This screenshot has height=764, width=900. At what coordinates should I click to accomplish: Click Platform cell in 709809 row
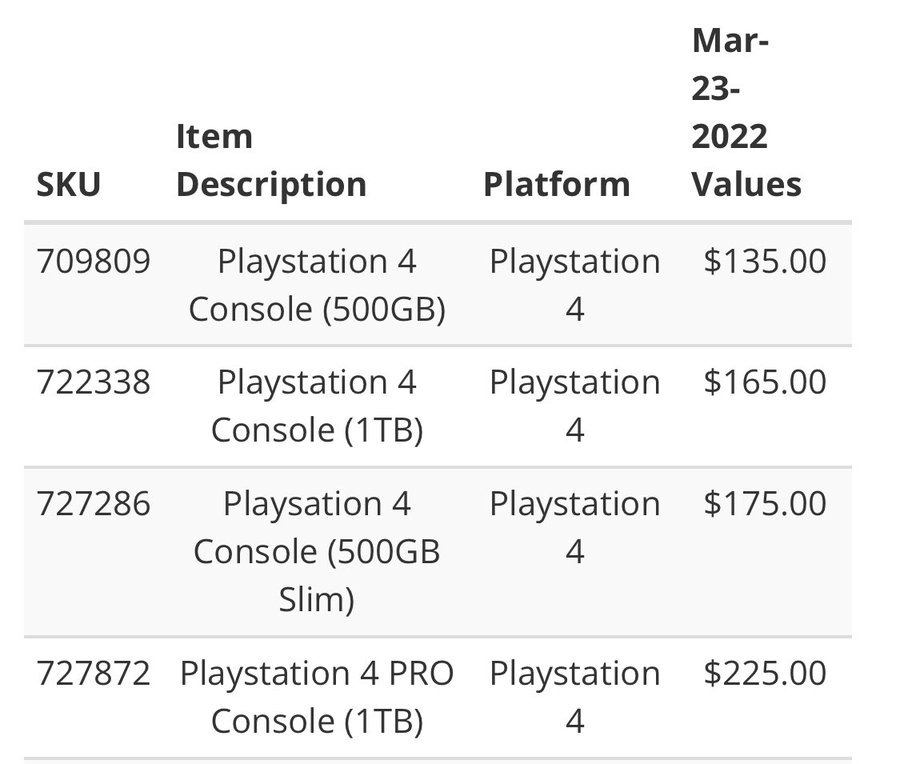575,285
